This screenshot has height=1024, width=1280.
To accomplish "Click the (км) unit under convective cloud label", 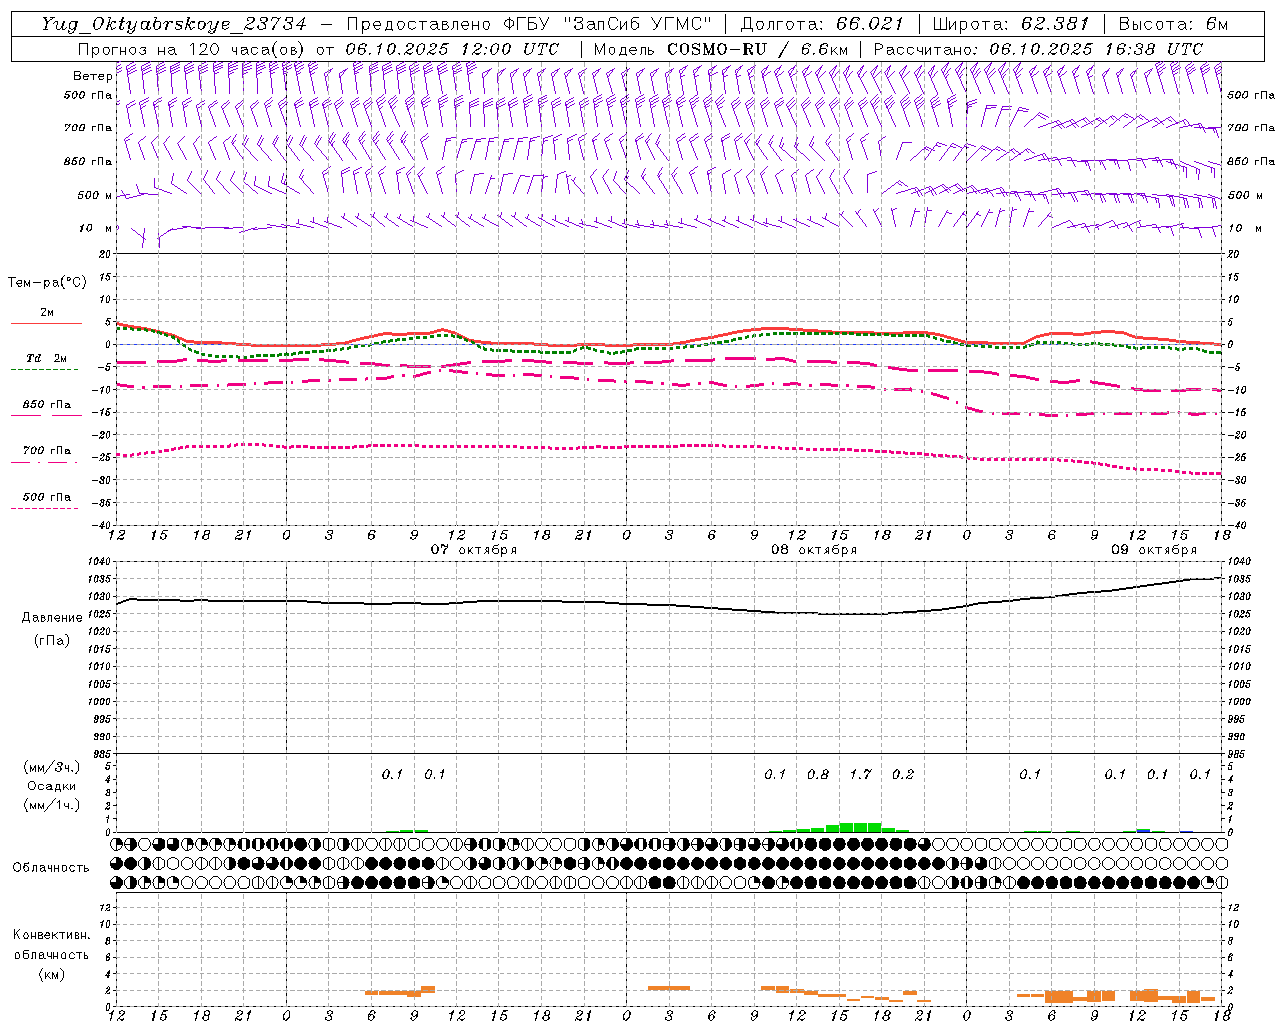I will click(x=51, y=974).
